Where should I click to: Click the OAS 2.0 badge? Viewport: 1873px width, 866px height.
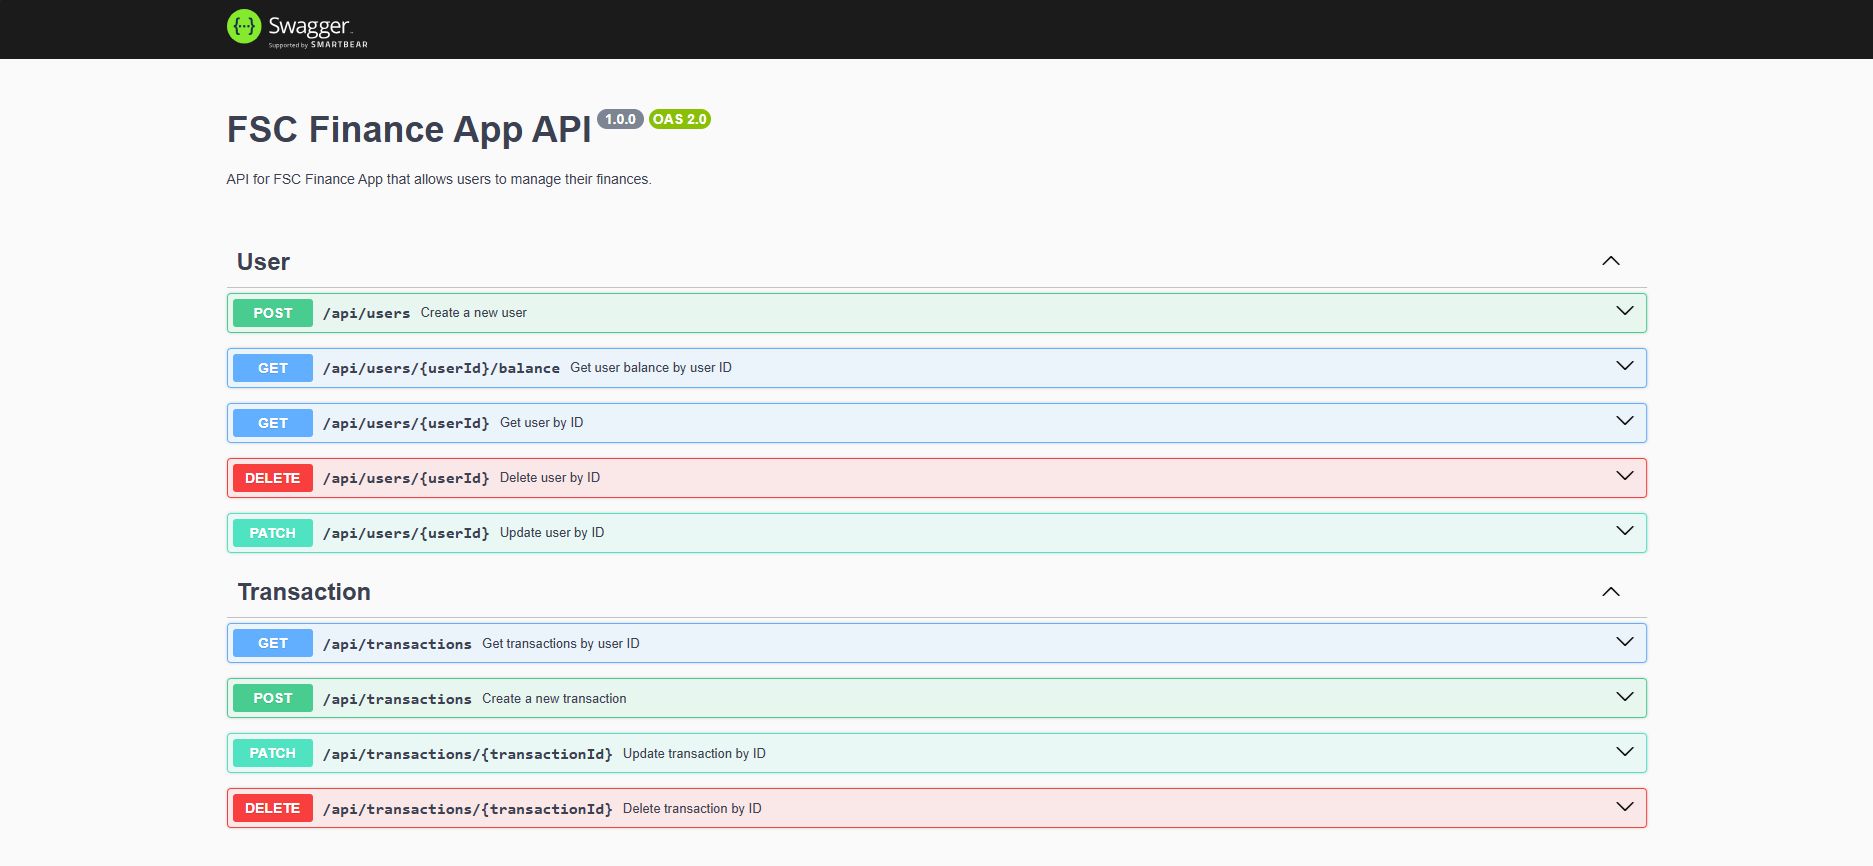679,119
